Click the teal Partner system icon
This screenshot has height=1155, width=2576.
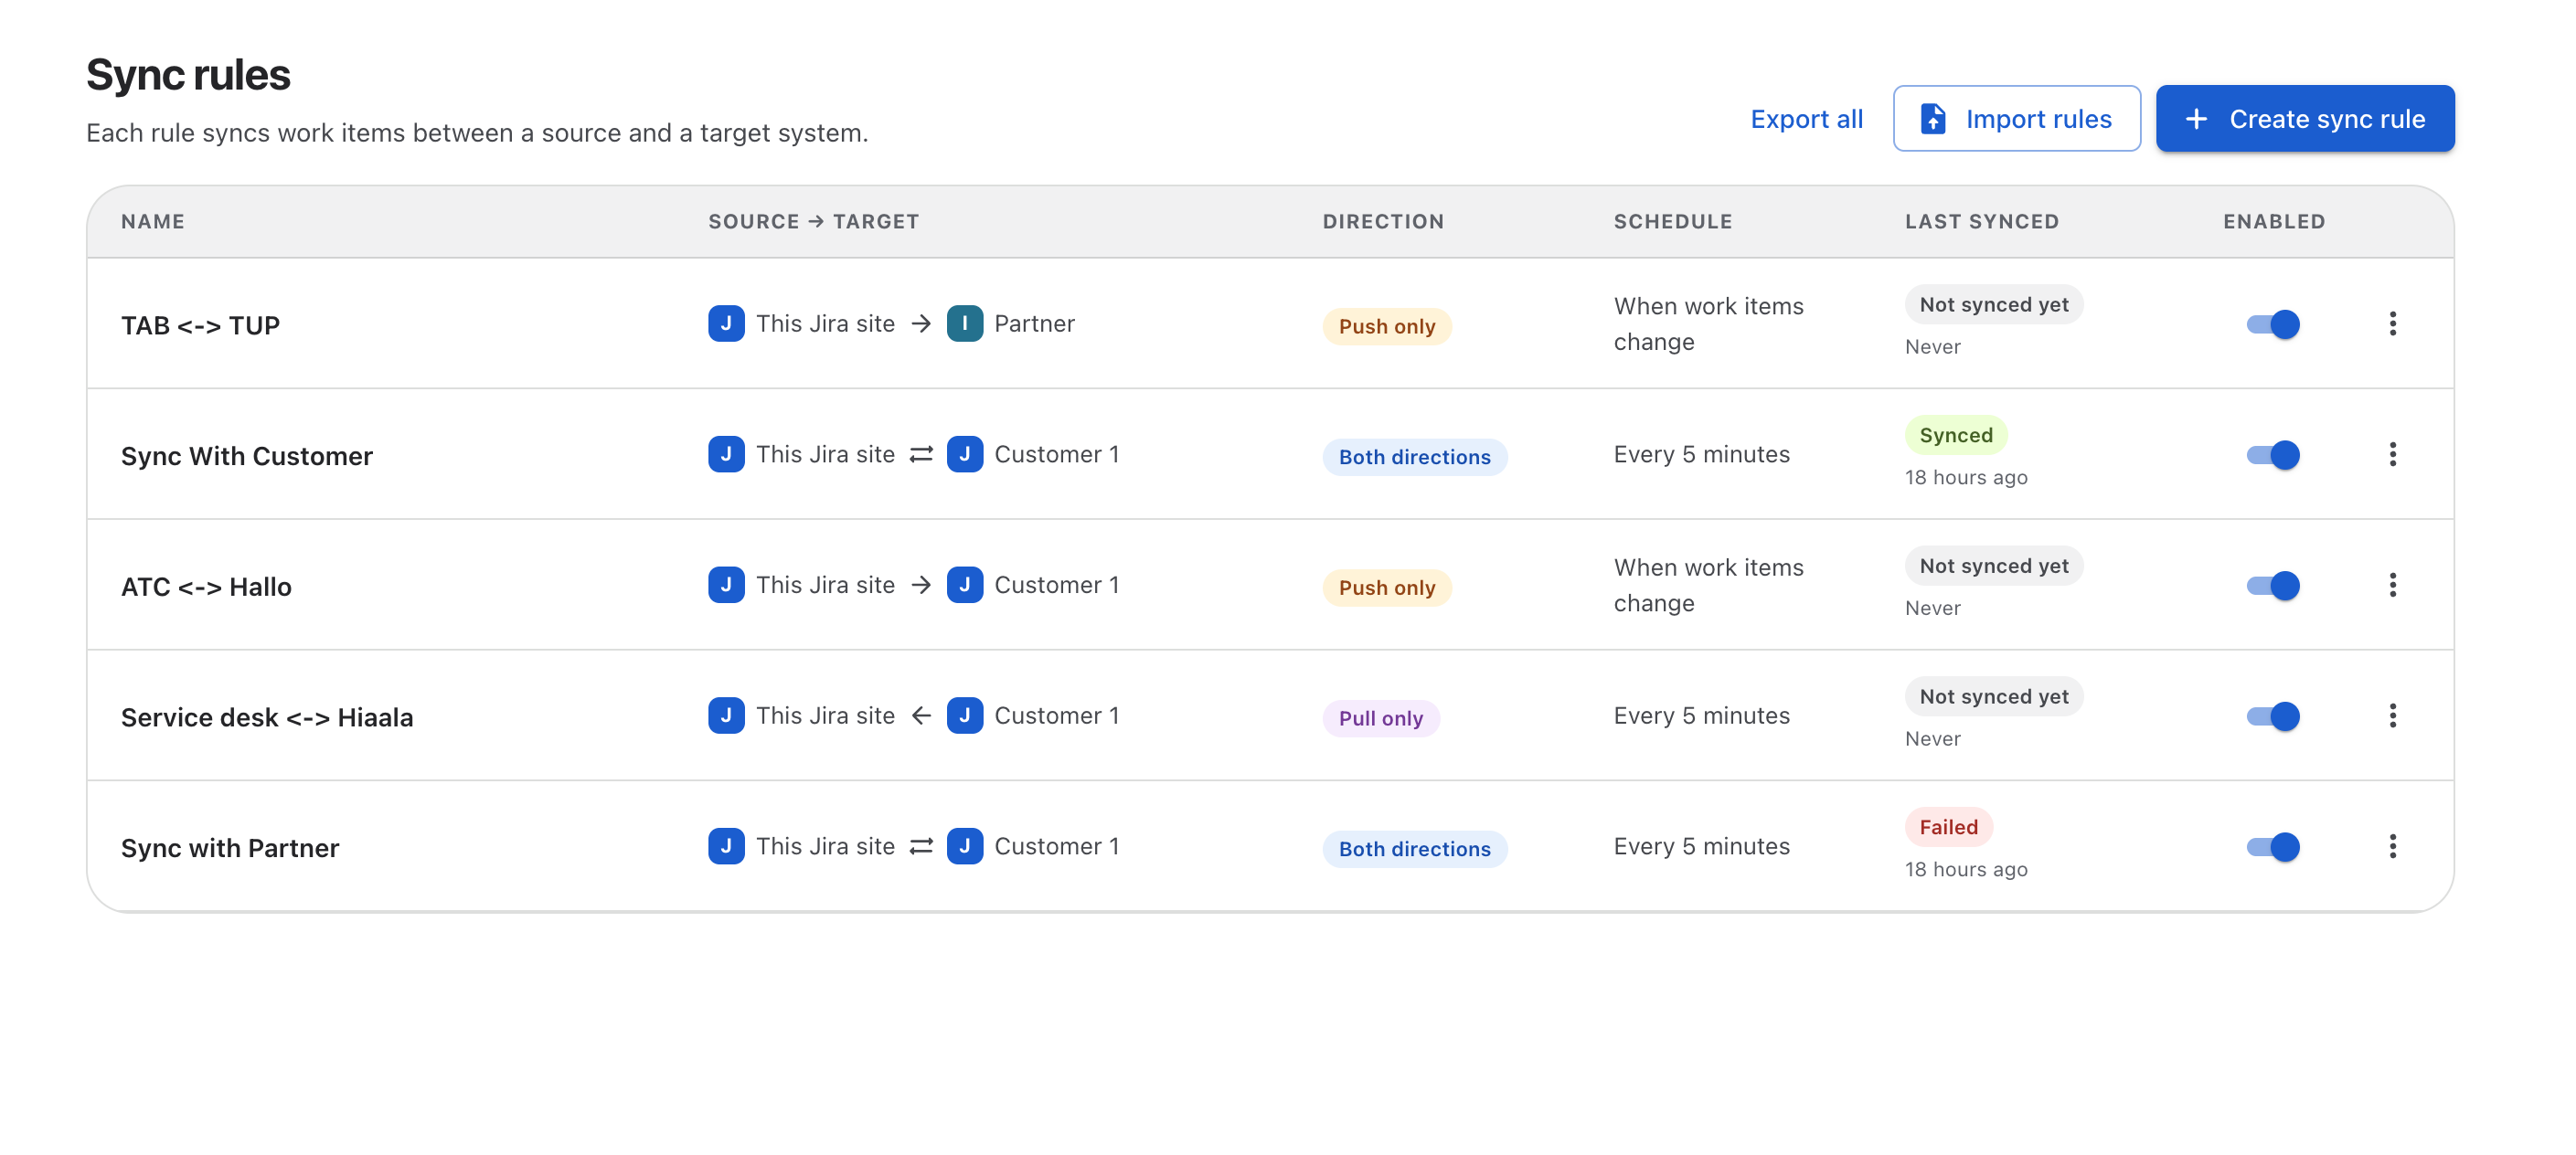point(964,323)
